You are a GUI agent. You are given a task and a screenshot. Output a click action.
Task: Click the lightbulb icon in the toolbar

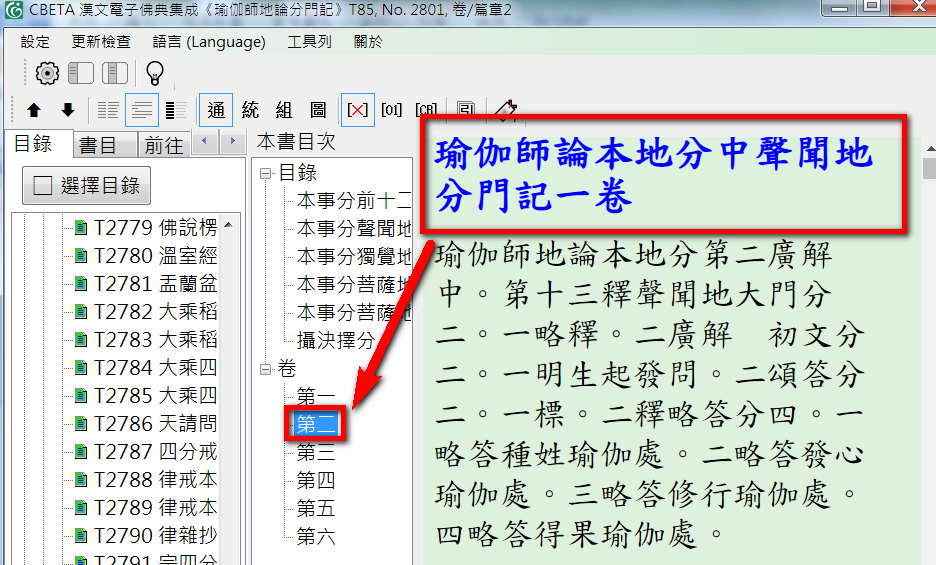pos(154,73)
